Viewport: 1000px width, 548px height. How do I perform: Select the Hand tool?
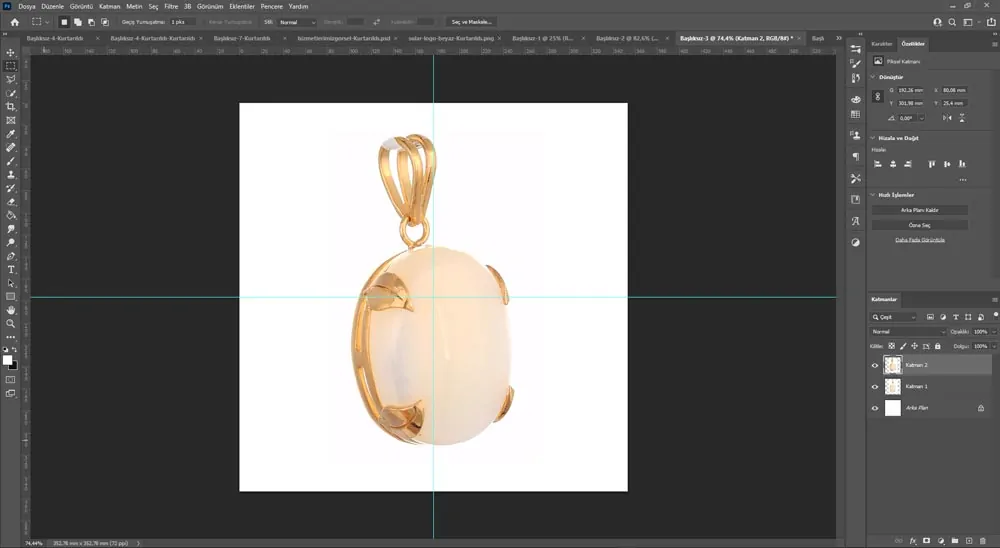point(11,310)
